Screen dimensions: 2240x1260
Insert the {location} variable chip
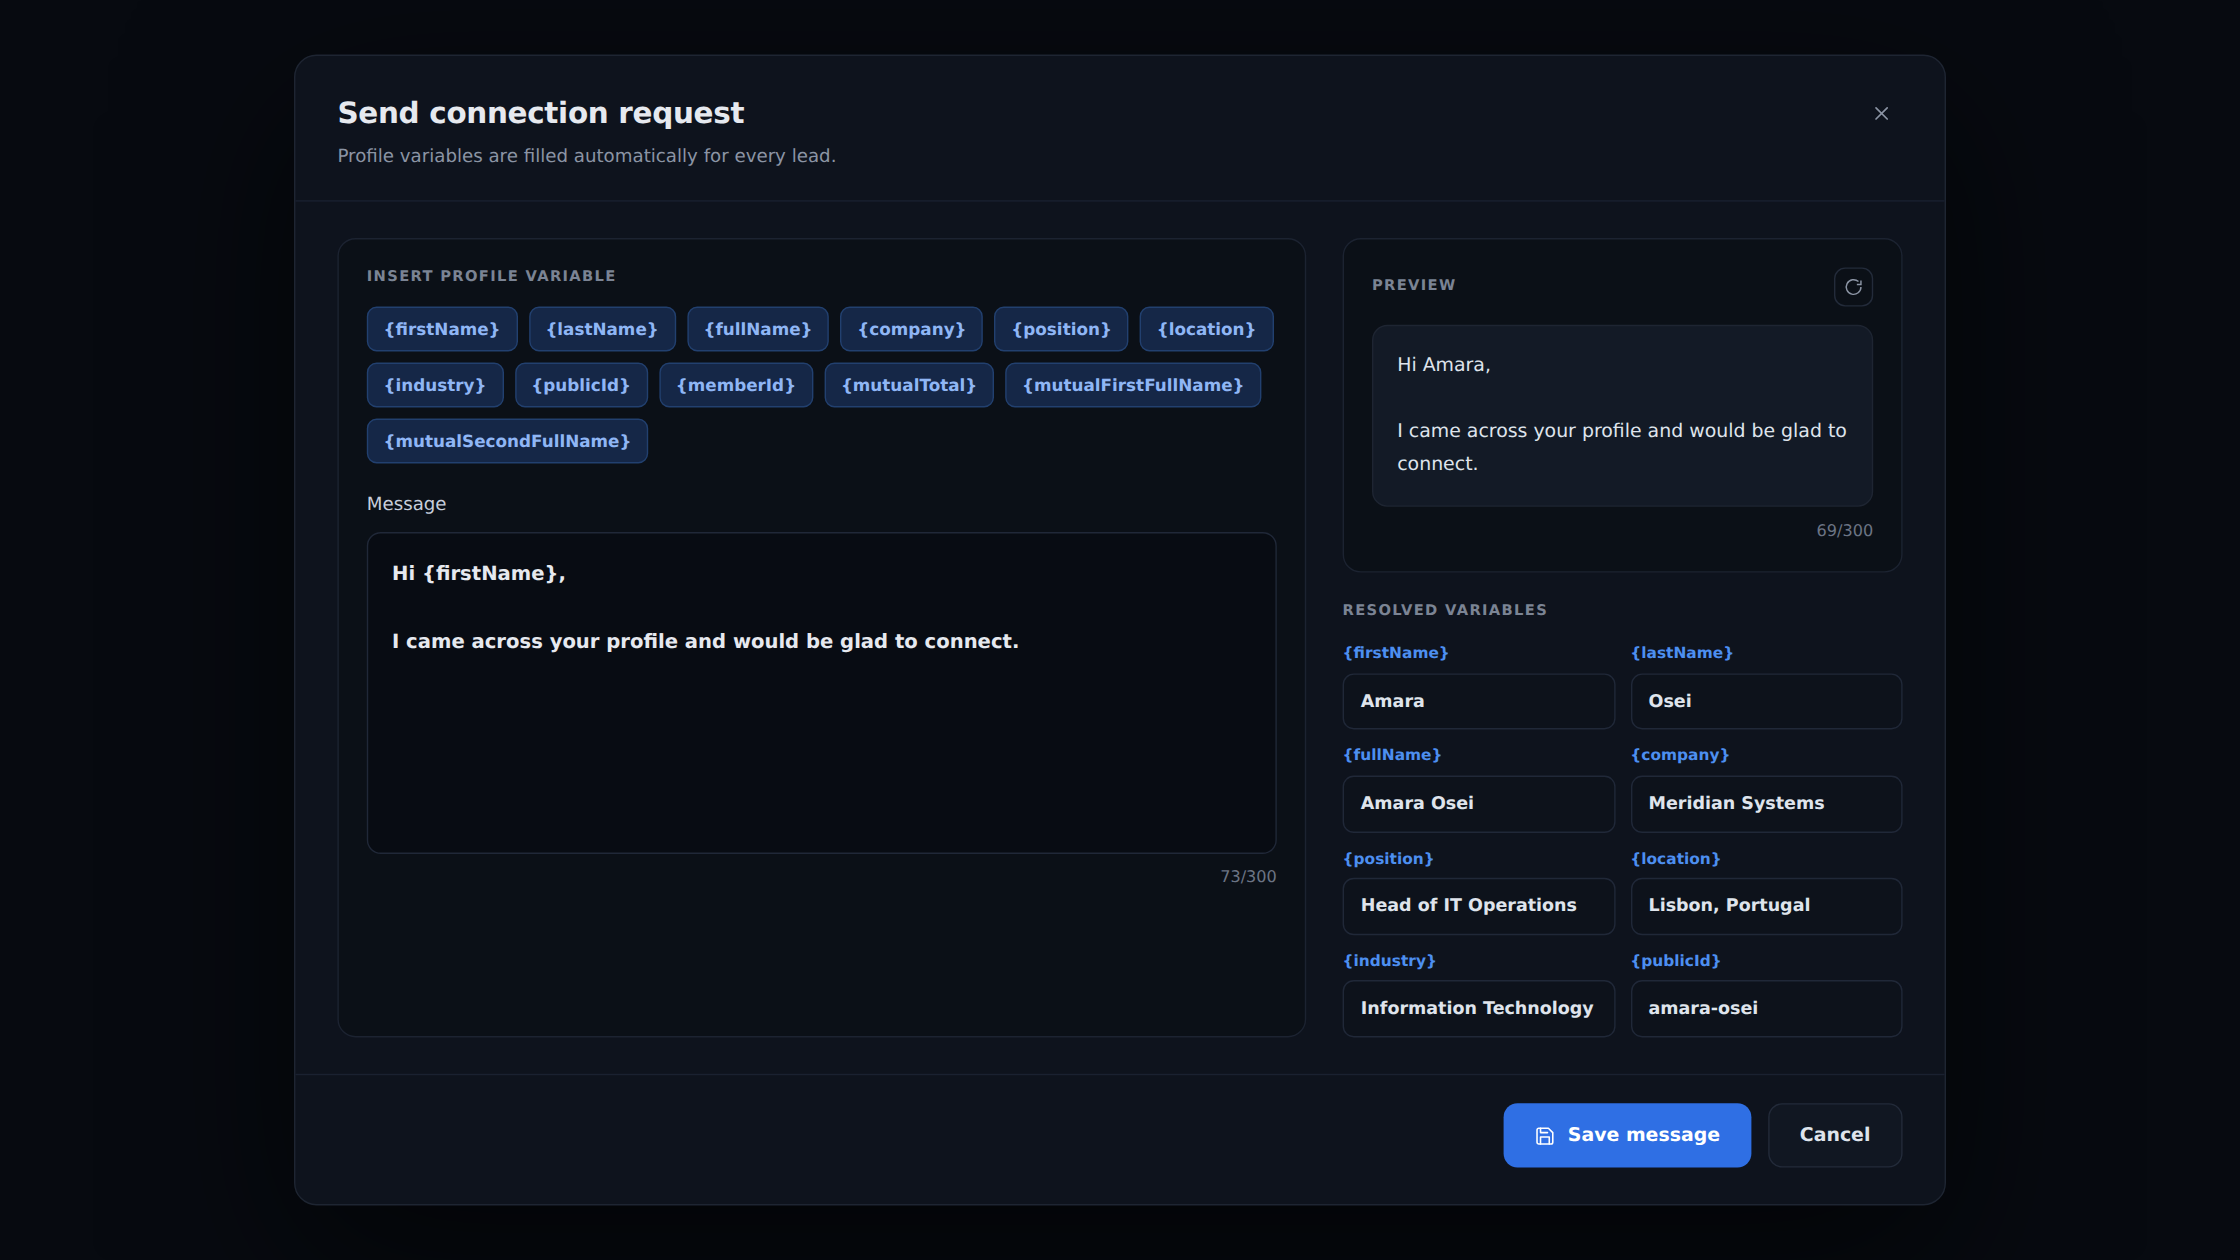(x=1206, y=329)
